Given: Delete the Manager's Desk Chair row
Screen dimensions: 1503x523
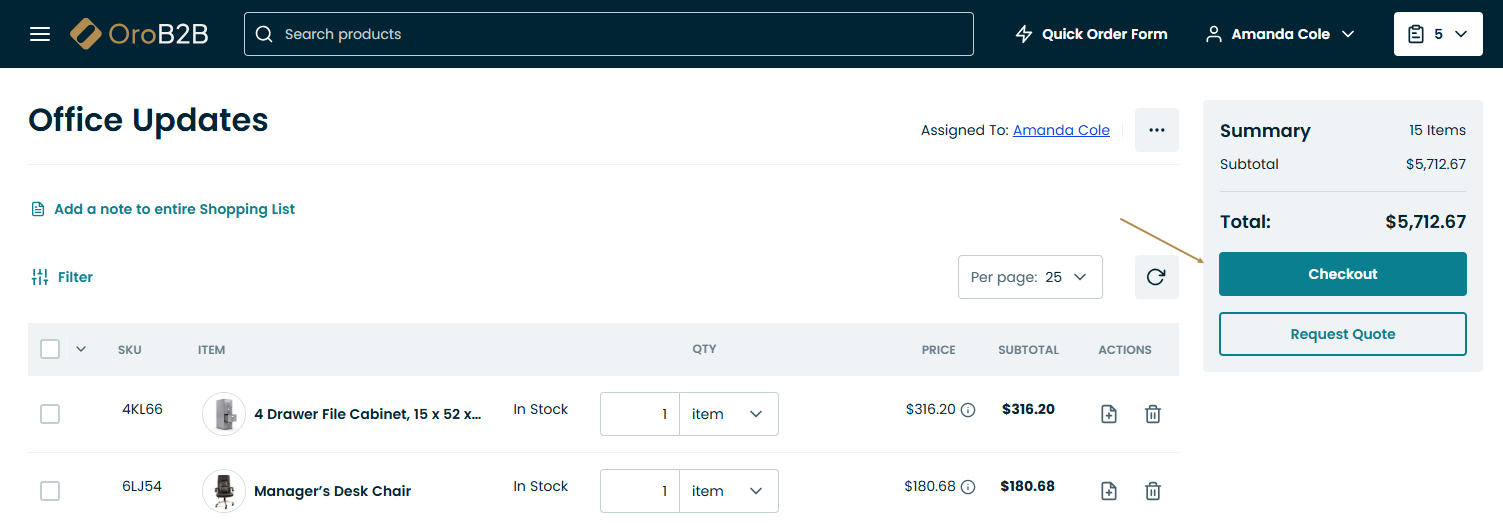Looking at the screenshot, I should [x=1153, y=491].
